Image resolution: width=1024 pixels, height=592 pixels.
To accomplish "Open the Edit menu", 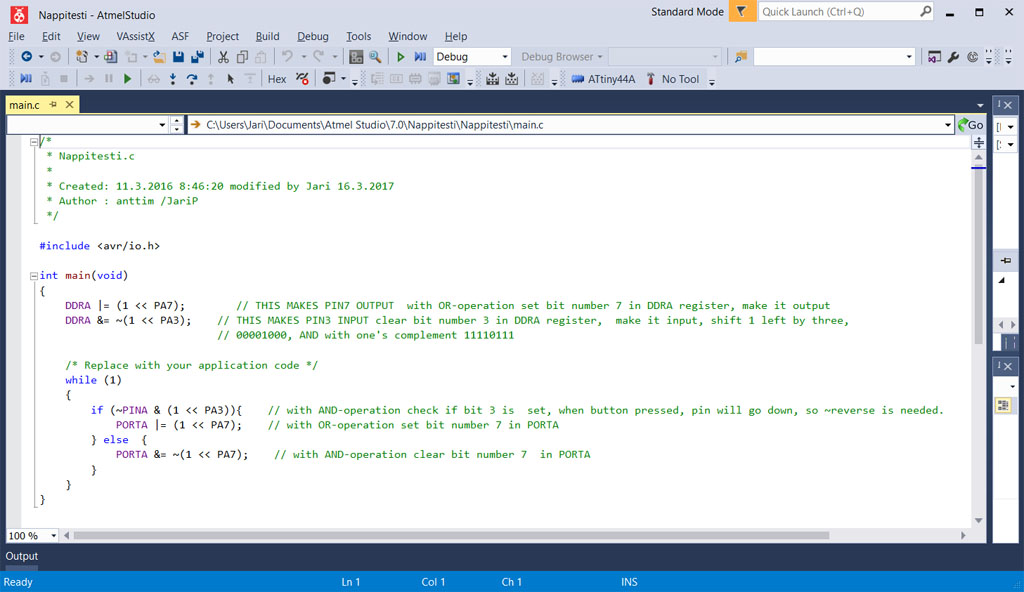I will [x=51, y=37].
